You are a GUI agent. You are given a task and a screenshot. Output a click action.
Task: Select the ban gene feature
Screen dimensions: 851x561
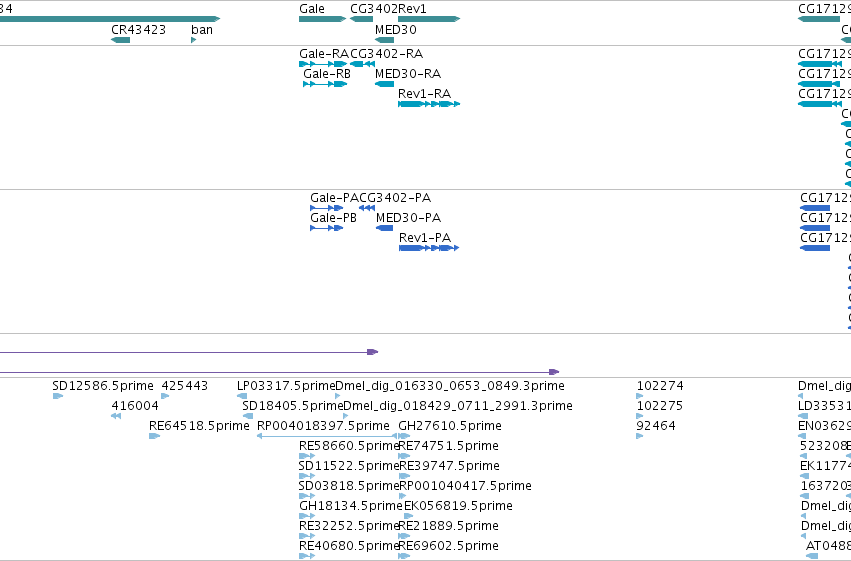pyautogui.click(x=194, y=40)
